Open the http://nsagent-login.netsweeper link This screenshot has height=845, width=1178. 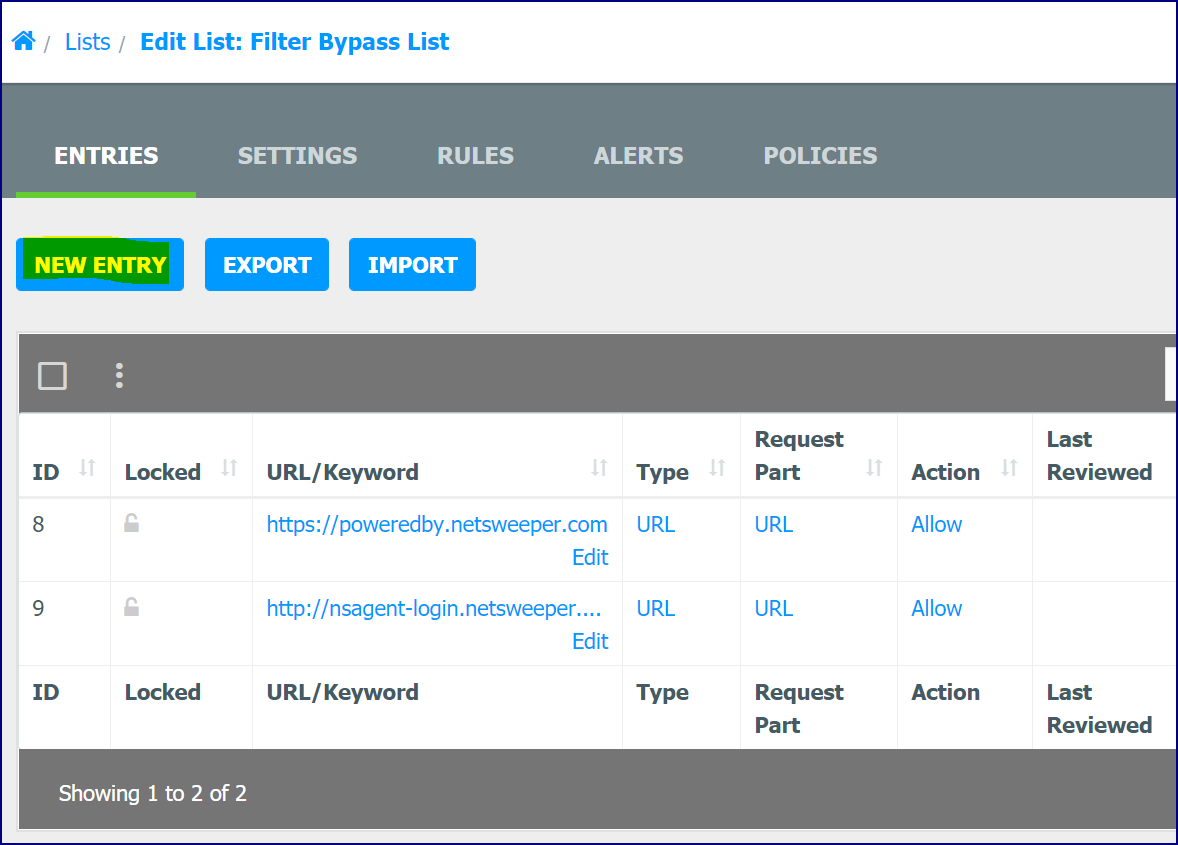(x=434, y=608)
